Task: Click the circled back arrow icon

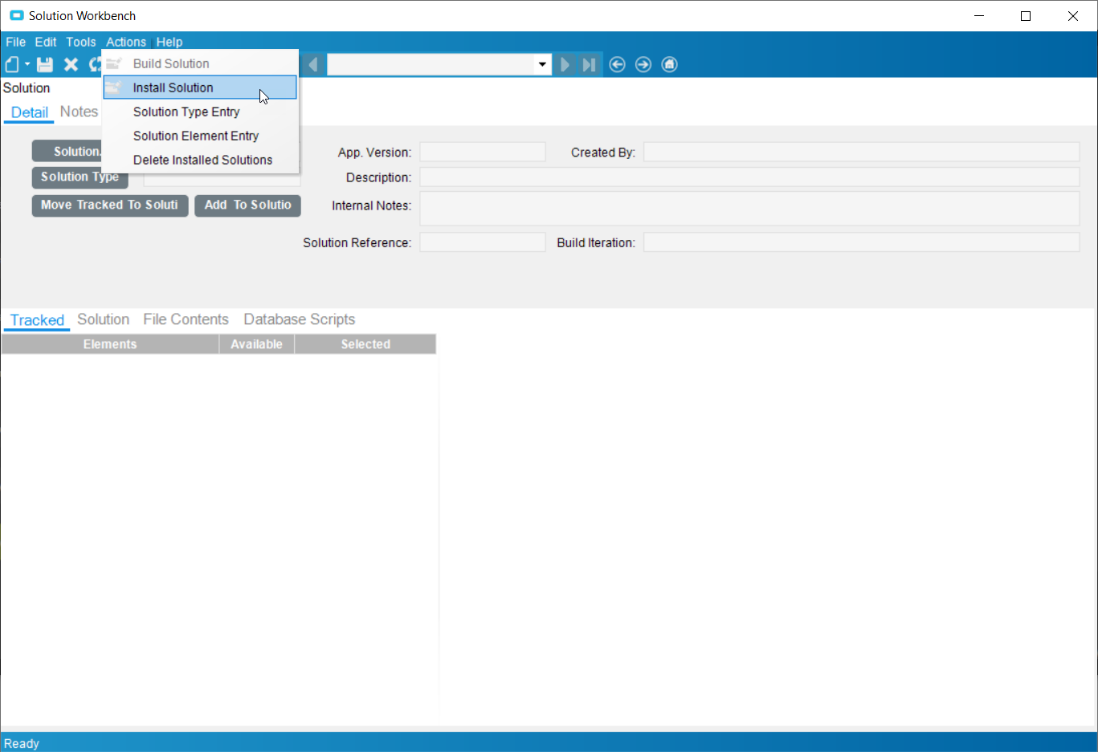Action: pos(617,65)
